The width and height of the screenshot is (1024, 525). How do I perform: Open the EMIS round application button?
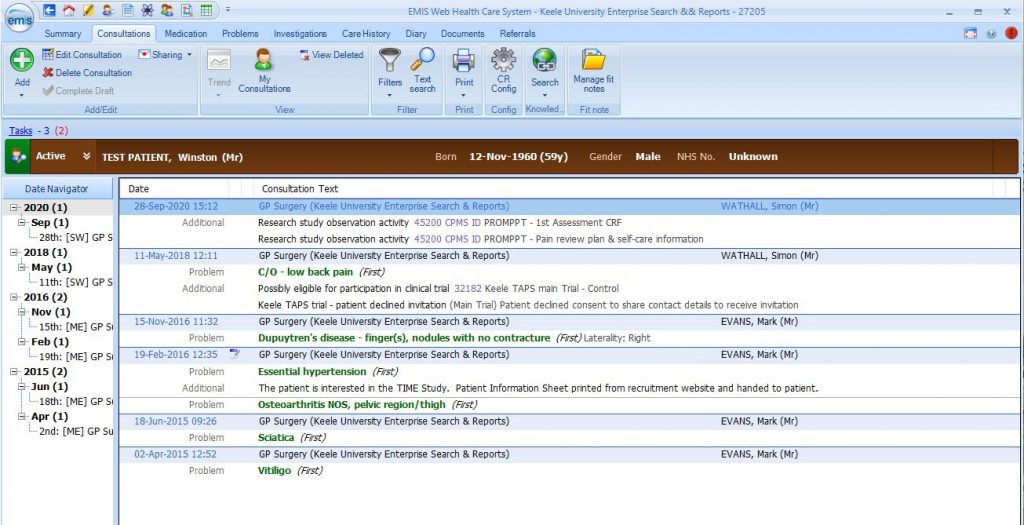[19, 18]
